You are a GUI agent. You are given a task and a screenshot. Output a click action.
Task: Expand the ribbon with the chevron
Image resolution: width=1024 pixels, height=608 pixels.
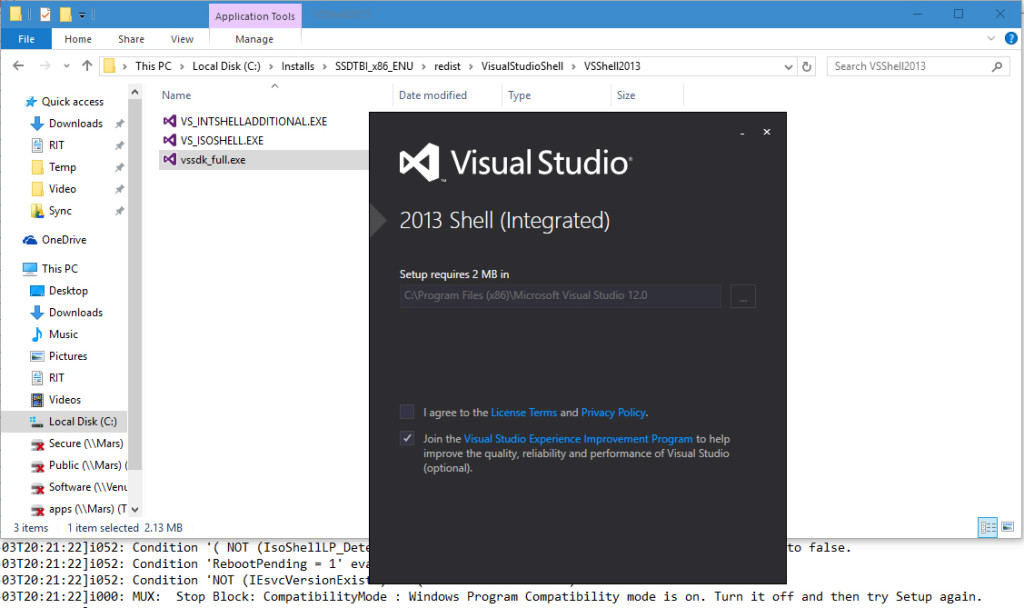[x=991, y=39]
